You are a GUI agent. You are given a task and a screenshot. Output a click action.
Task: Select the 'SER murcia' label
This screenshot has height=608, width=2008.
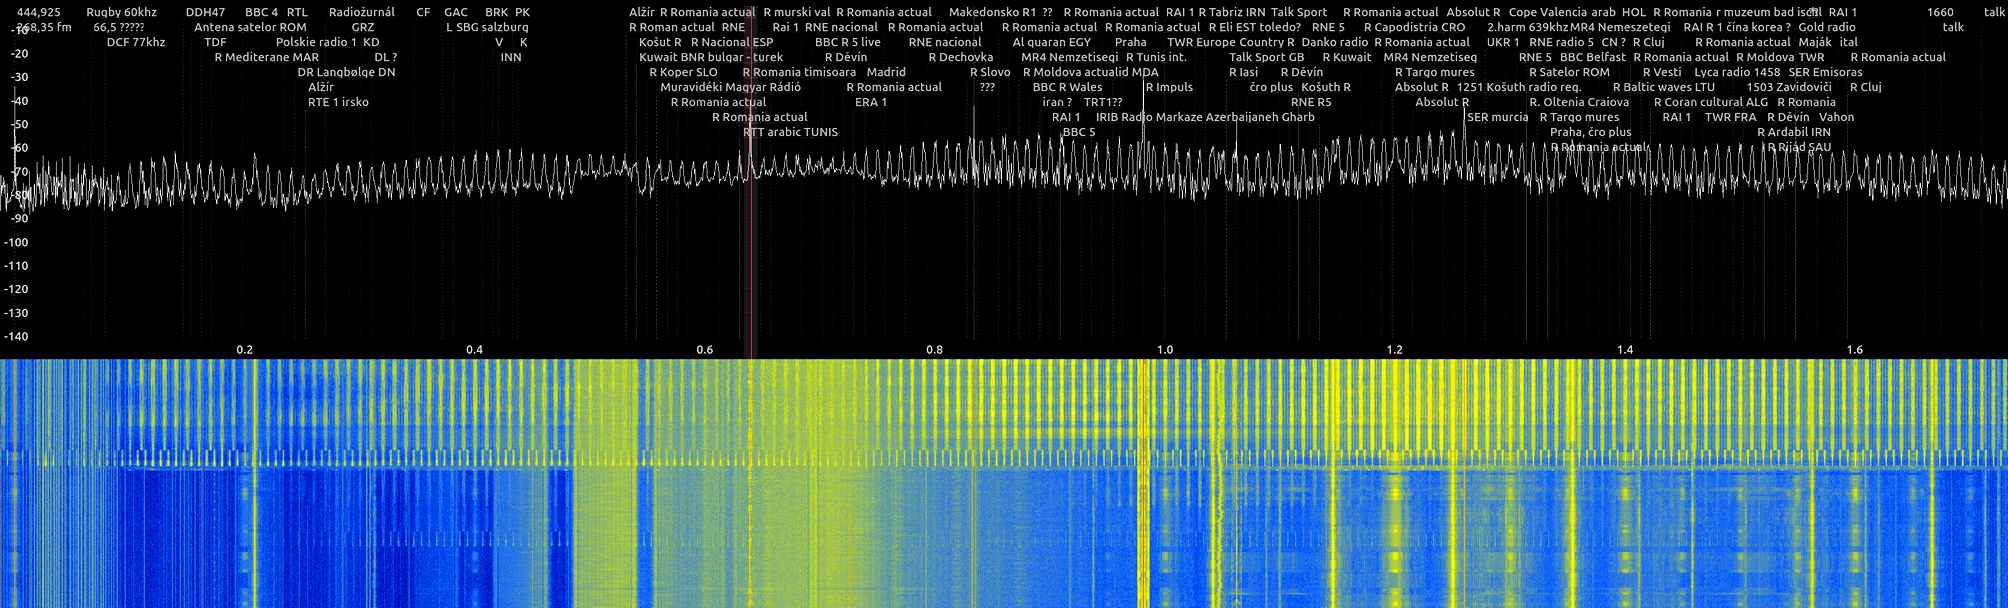1498,117
